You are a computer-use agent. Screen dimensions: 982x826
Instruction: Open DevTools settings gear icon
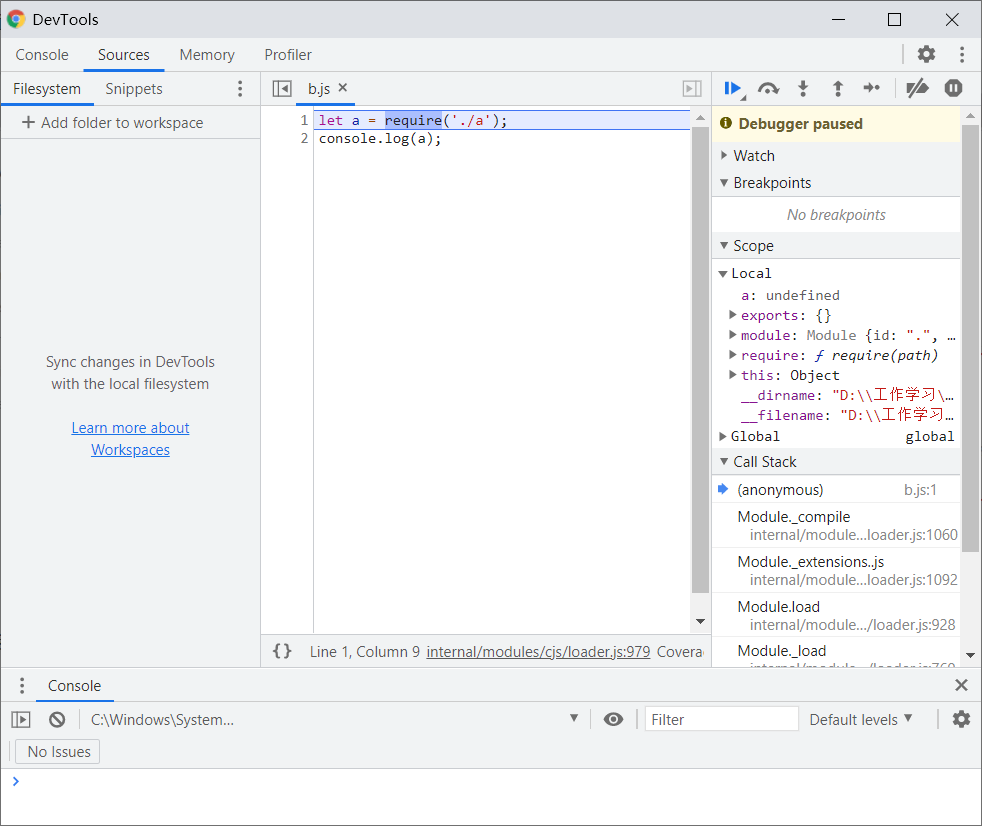(x=927, y=54)
